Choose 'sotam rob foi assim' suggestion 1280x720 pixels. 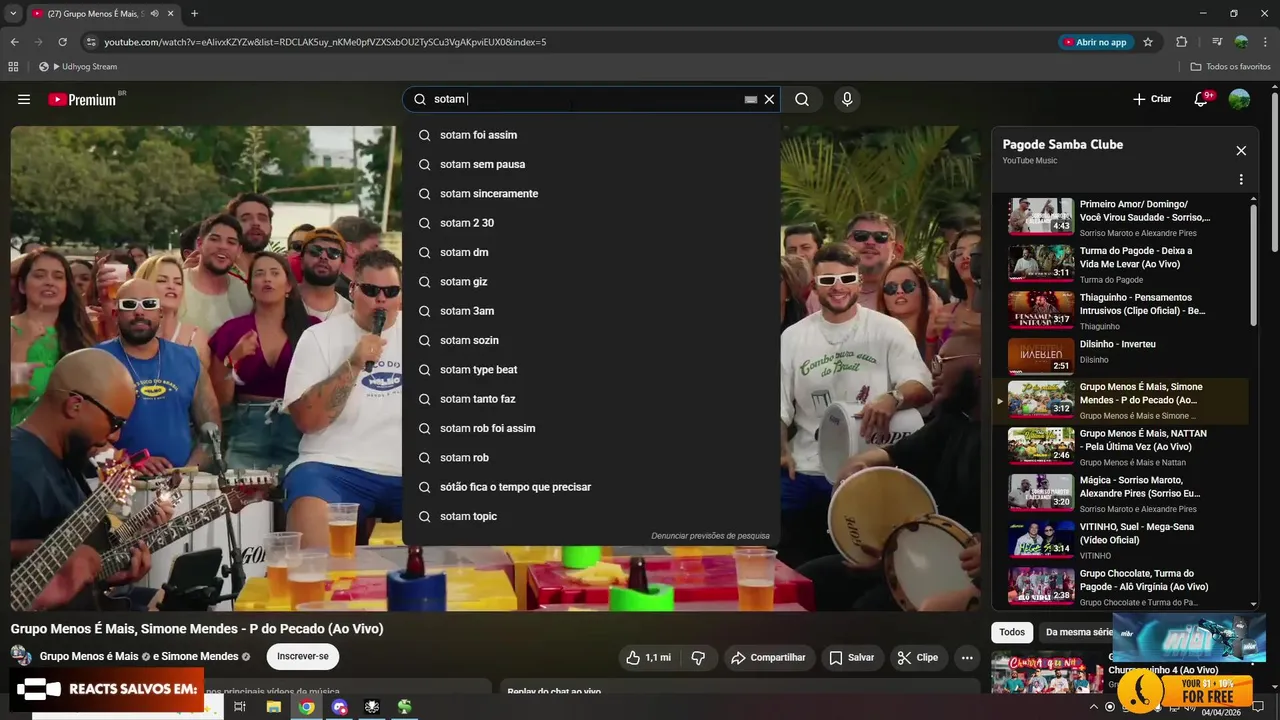tap(591, 428)
